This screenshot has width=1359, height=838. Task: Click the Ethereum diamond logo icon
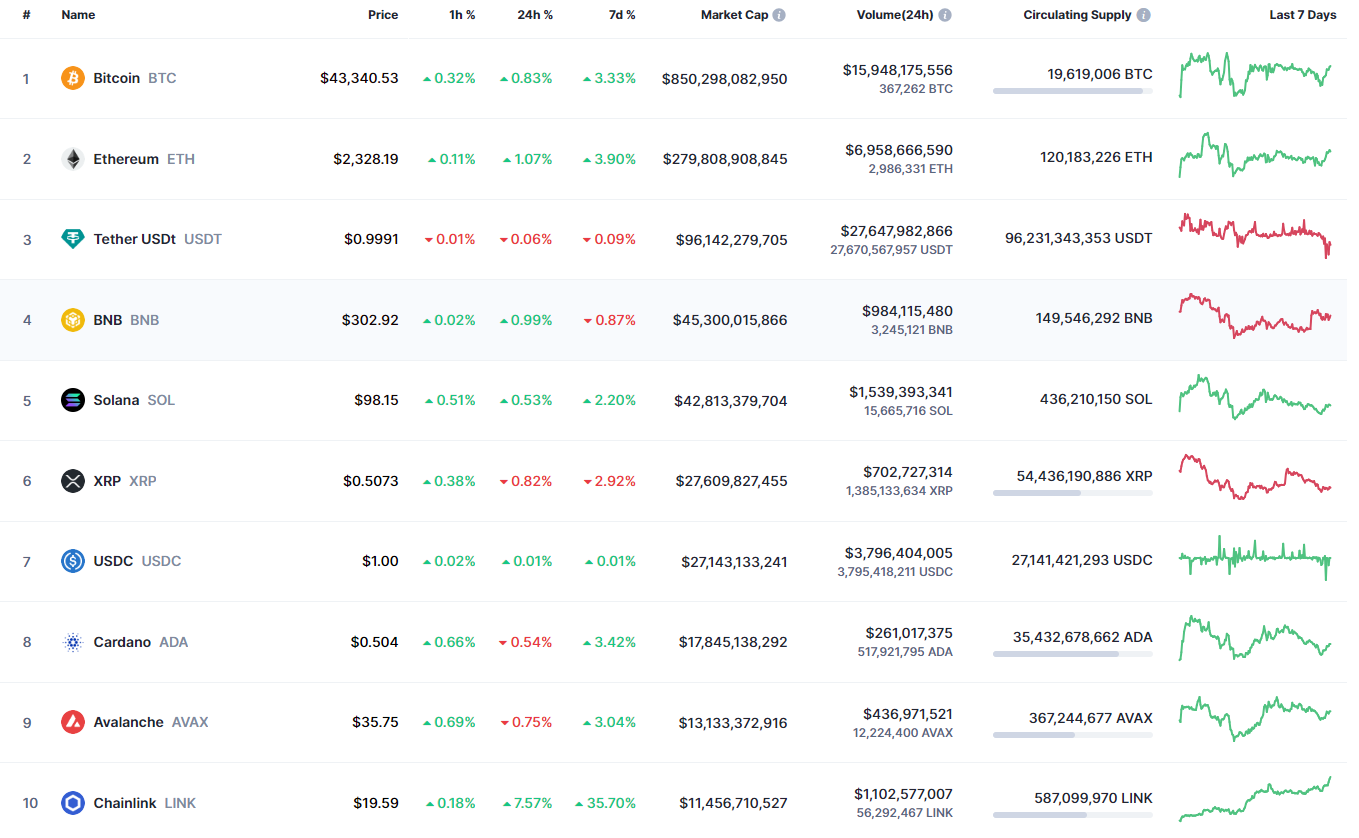pyautogui.click(x=73, y=159)
